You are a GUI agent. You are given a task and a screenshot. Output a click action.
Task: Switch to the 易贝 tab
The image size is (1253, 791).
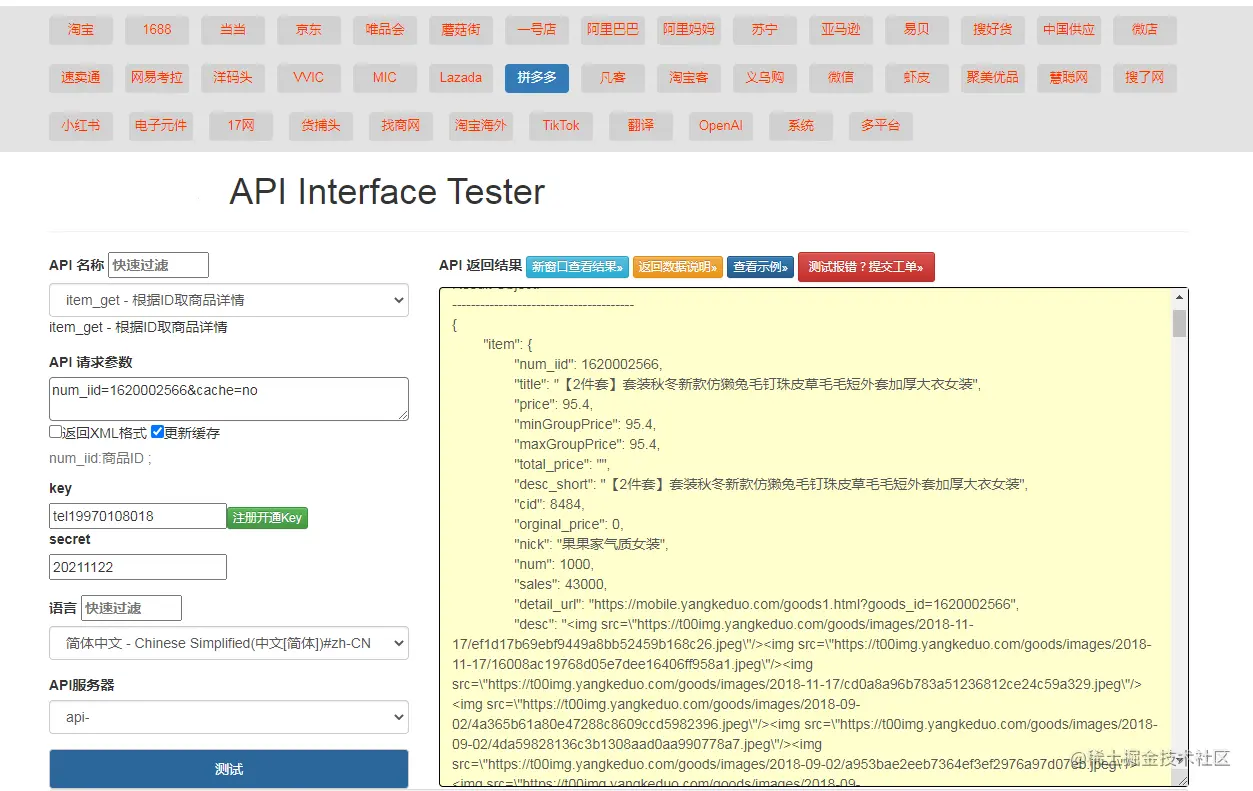917,30
